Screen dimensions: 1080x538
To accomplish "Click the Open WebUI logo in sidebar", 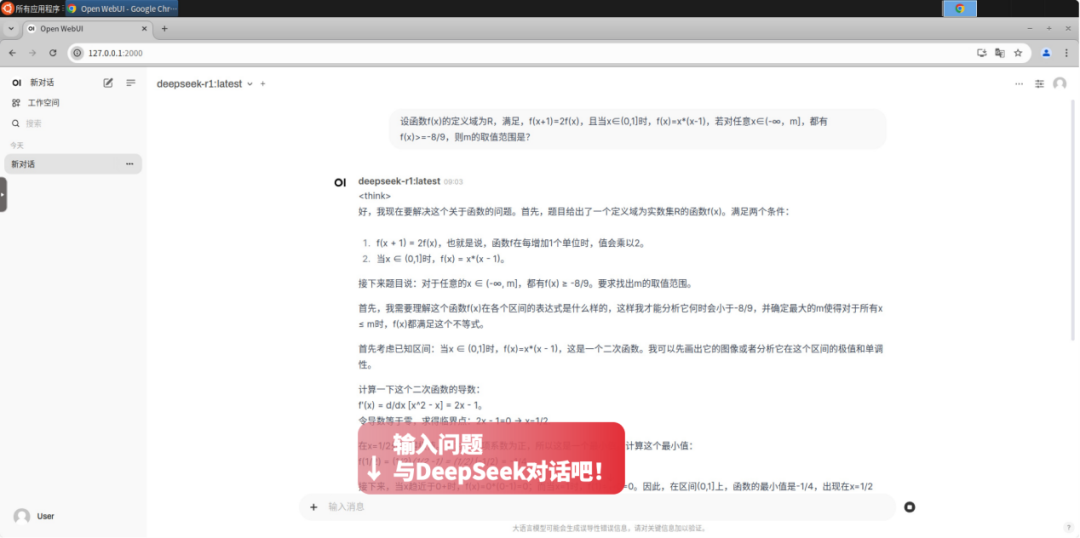I will tap(17, 83).
